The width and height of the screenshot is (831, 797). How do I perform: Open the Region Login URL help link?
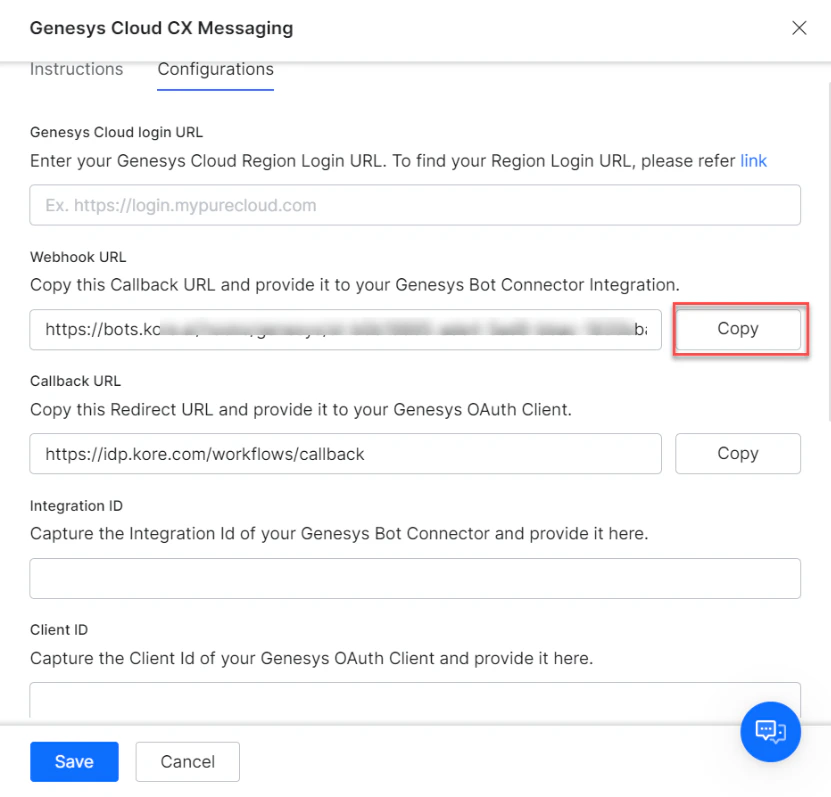point(753,161)
